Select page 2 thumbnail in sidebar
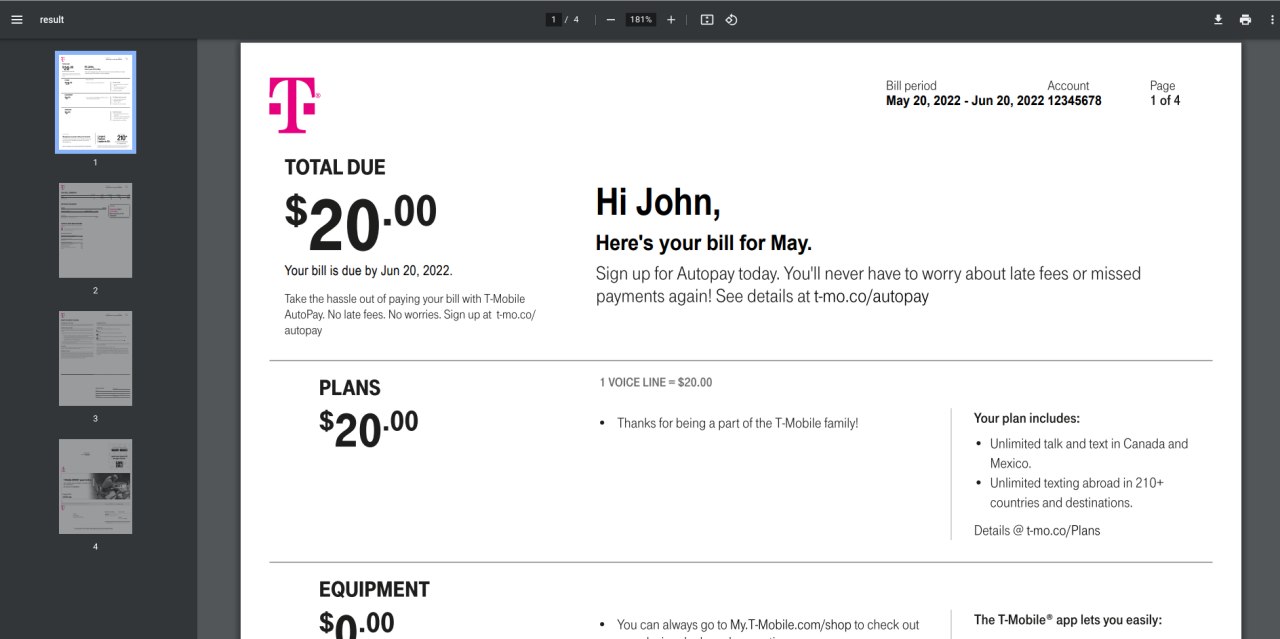This screenshot has width=1280, height=639. pyautogui.click(x=95, y=230)
